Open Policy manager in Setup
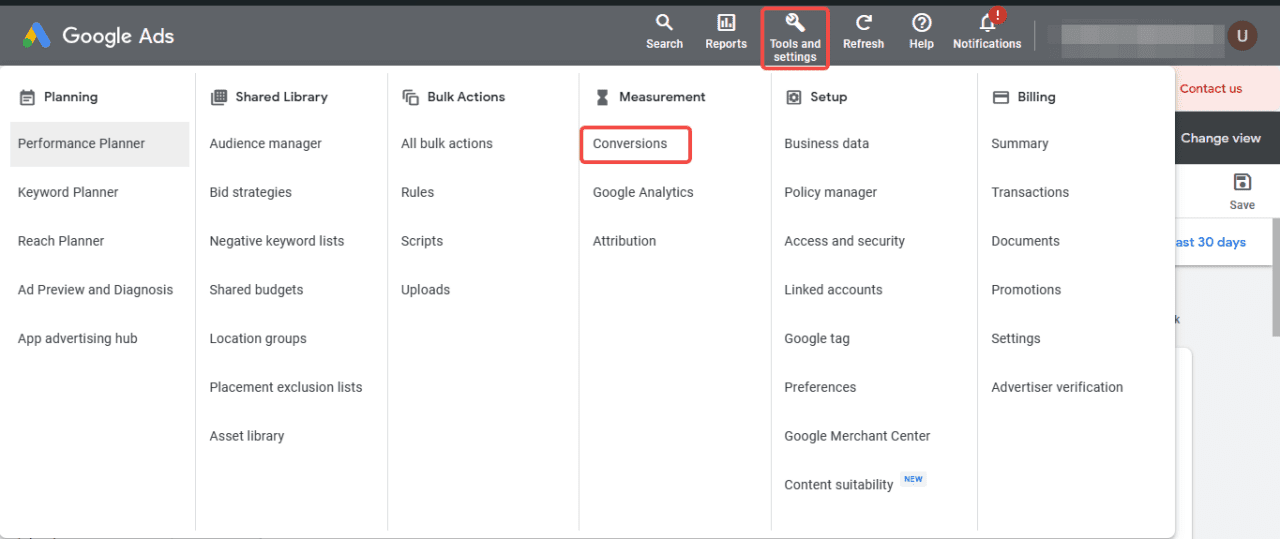 coord(830,192)
